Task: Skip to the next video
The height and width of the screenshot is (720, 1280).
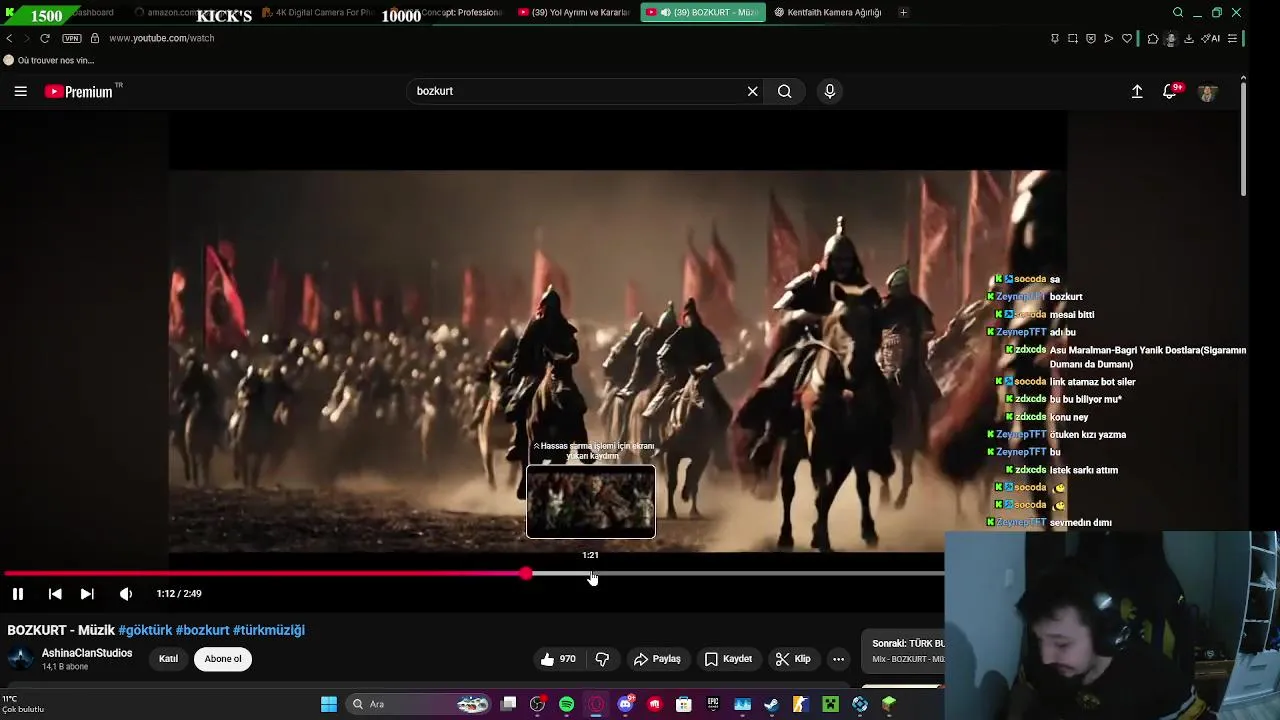Action: pos(87,594)
